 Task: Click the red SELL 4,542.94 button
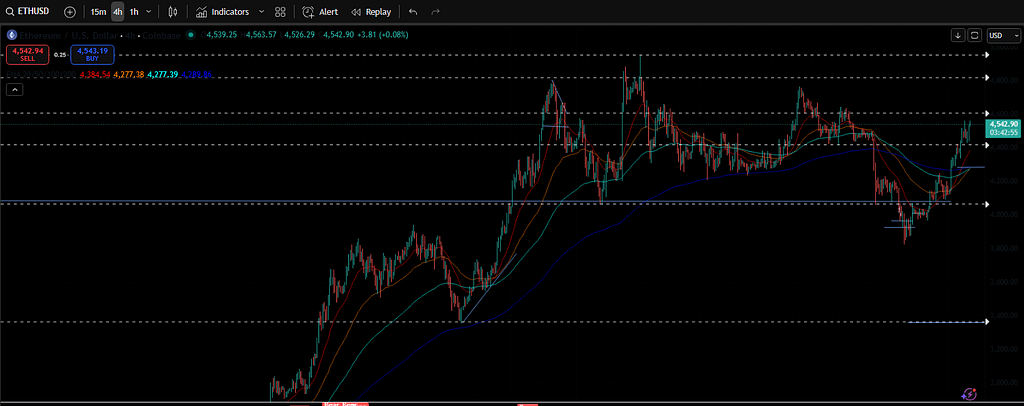point(25,53)
